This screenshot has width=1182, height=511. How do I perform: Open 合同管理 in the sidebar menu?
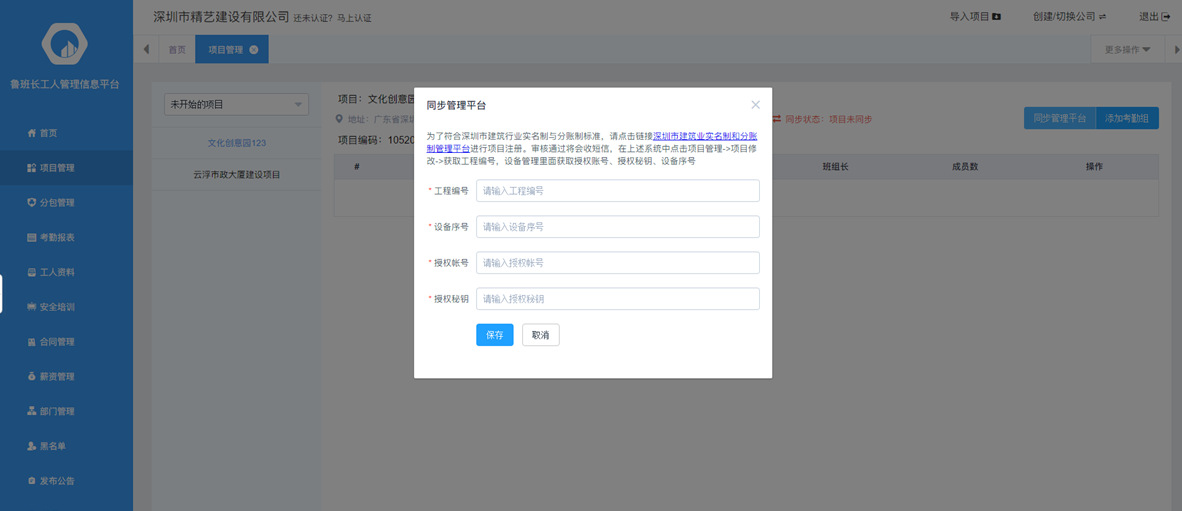pyautogui.click(x=57, y=342)
